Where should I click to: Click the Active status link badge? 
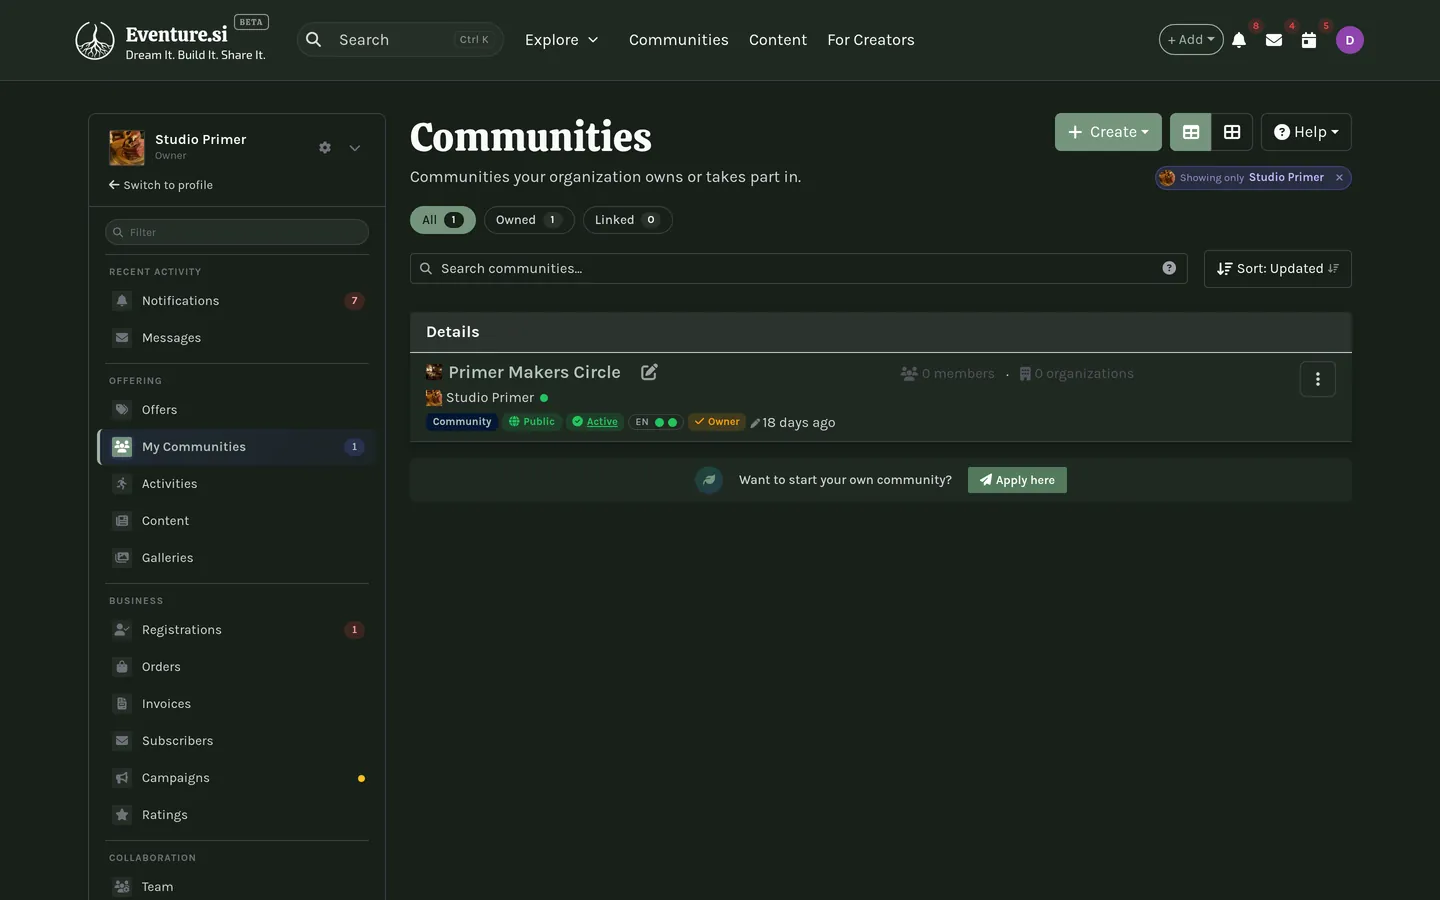[x=595, y=422]
